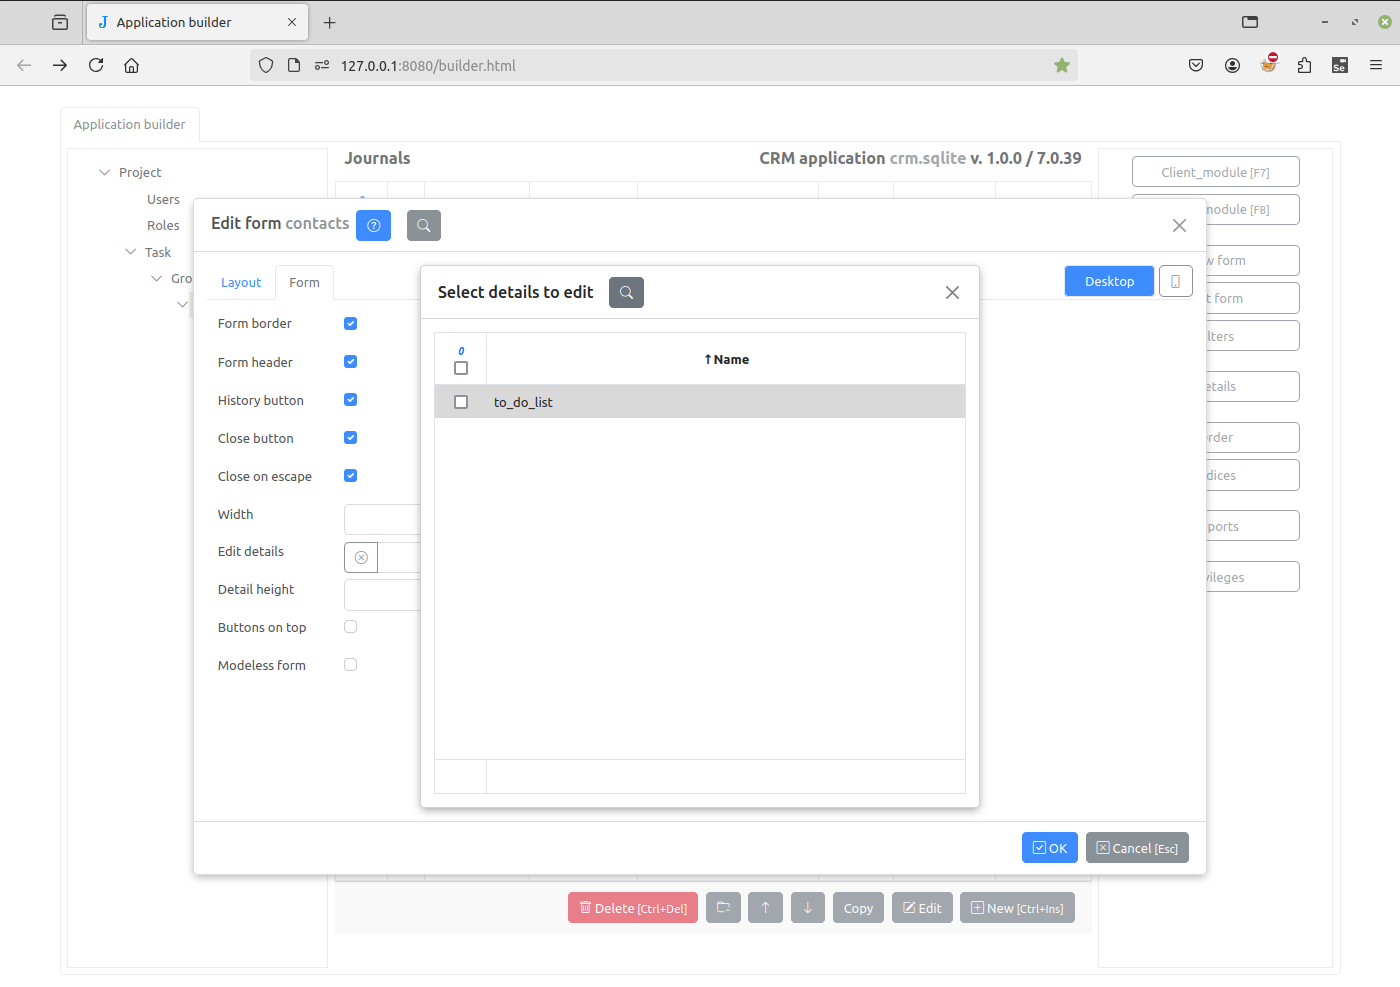
Task: Collapse the Project tree node
Action: tap(104, 172)
